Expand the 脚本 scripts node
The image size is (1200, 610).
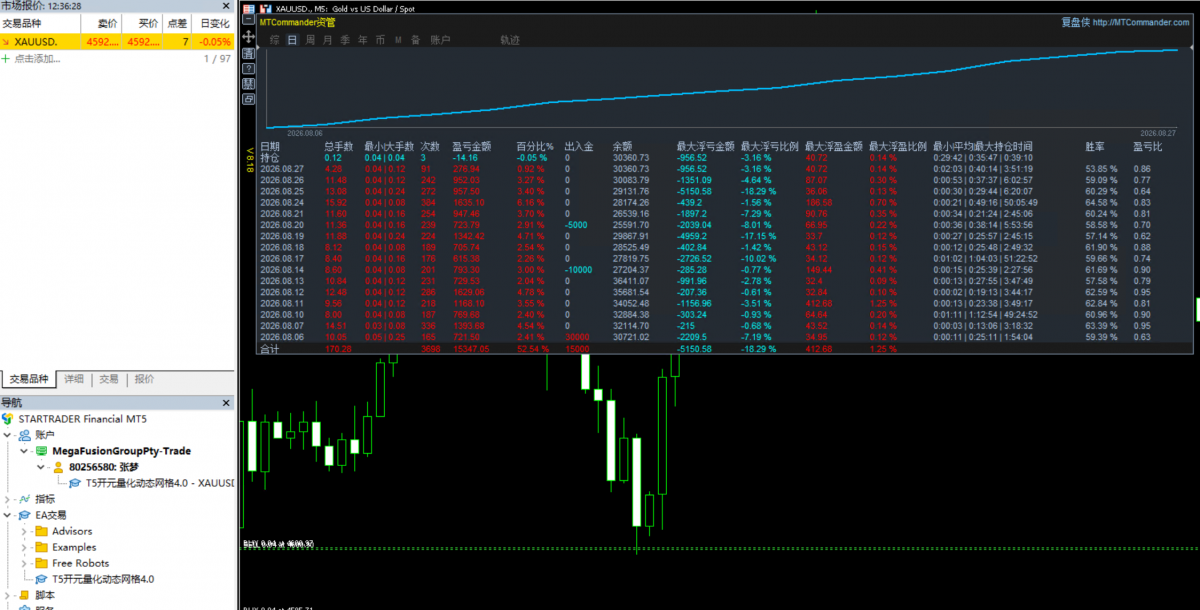(x=7, y=595)
